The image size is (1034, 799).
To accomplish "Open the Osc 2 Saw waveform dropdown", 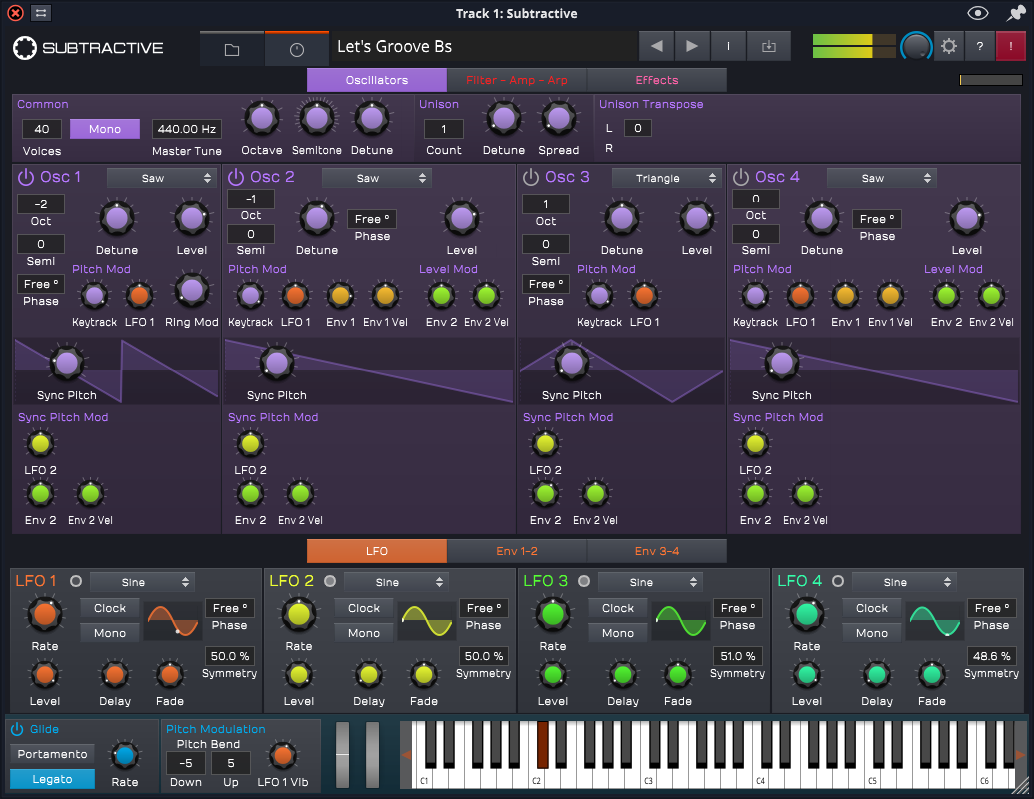I will click(x=377, y=178).
